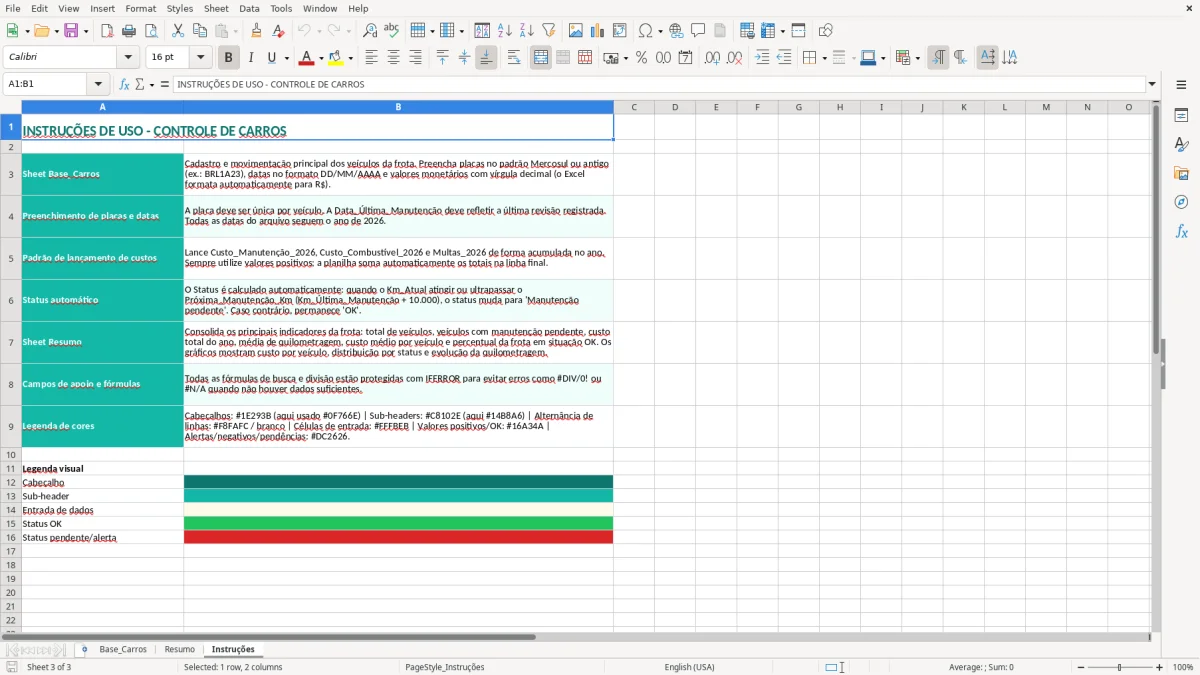Click Export as PDF icon
The height and width of the screenshot is (675, 1200).
tap(107, 31)
